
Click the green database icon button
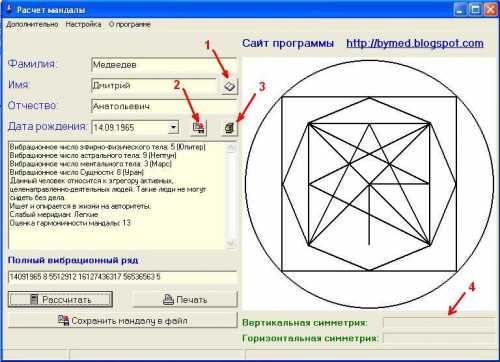pos(229,128)
